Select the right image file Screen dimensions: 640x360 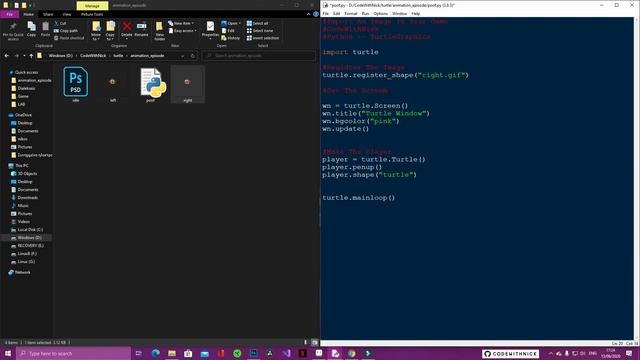click(188, 84)
